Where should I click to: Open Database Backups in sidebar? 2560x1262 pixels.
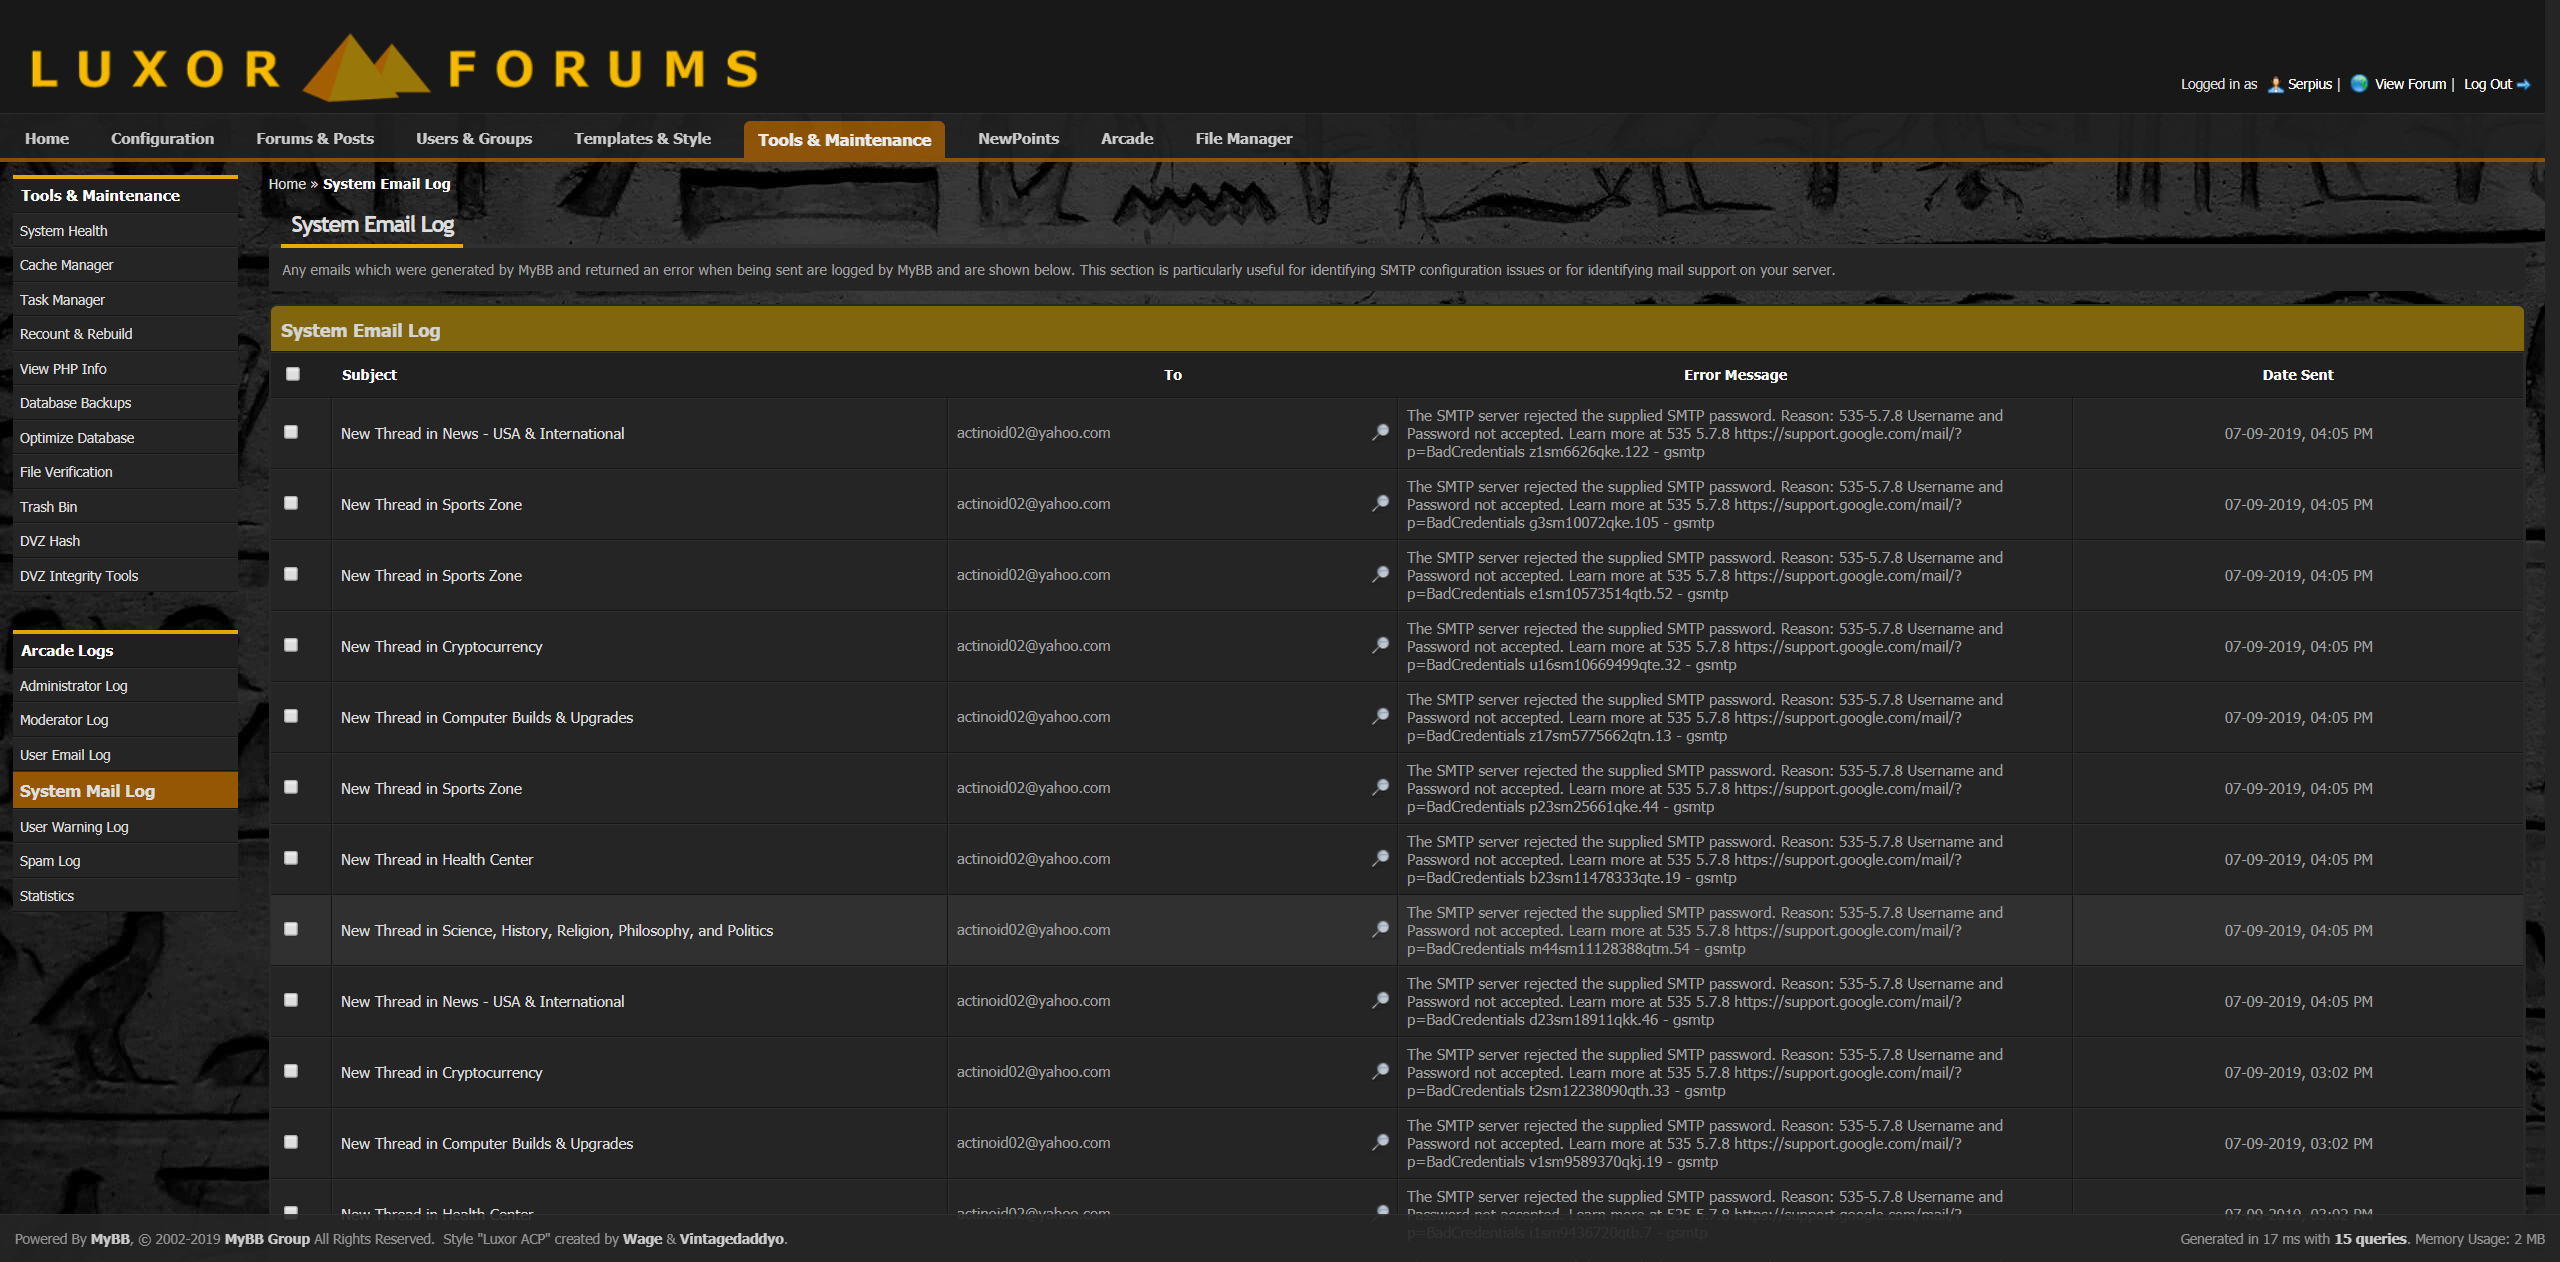(x=125, y=403)
